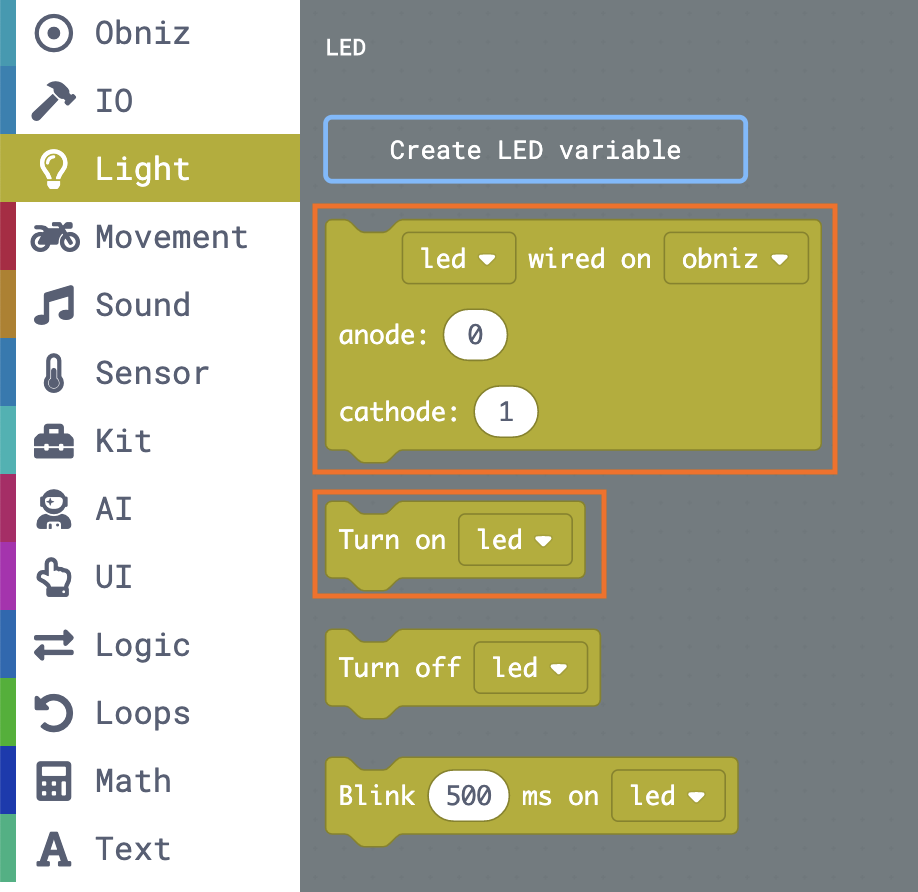Select the AI robot icon
This screenshot has height=892, width=918.
coord(54,509)
